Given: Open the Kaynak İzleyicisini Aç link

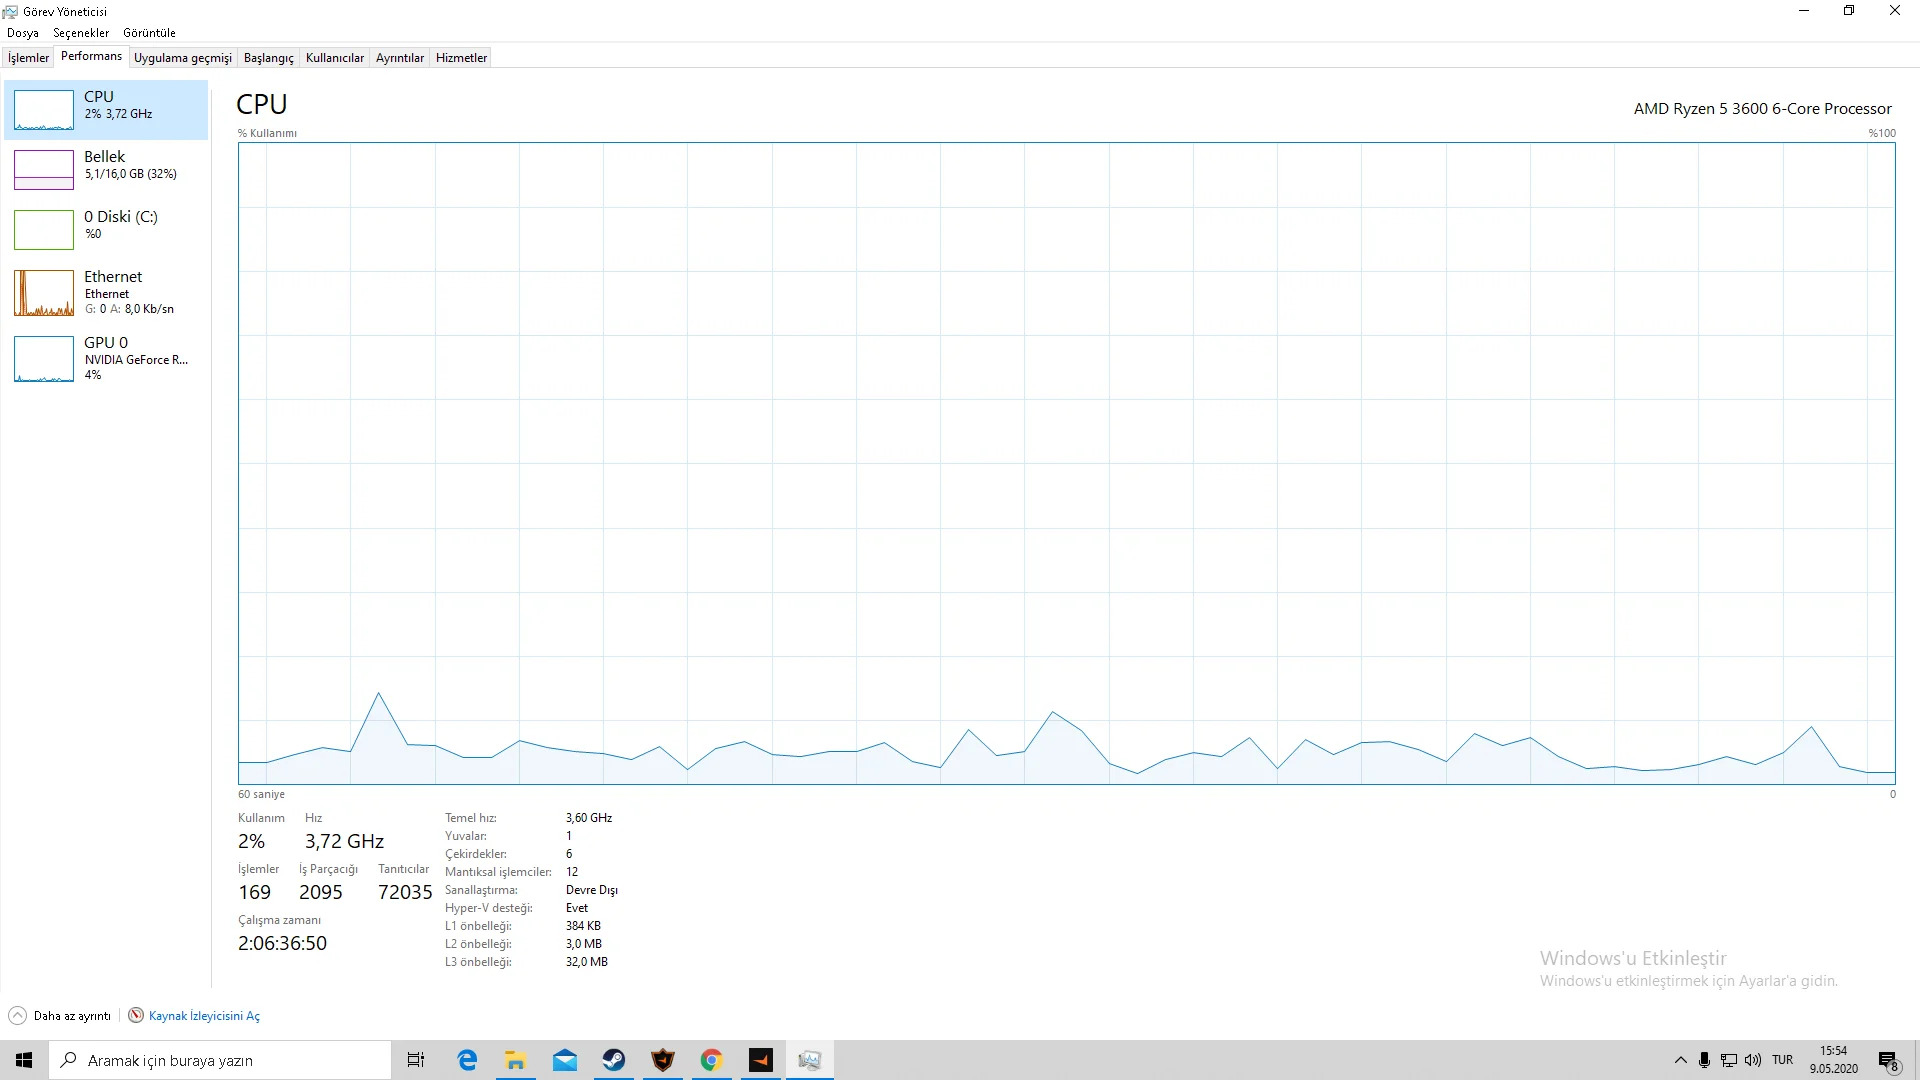Looking at the screenshot, I should pos(204,1016).
